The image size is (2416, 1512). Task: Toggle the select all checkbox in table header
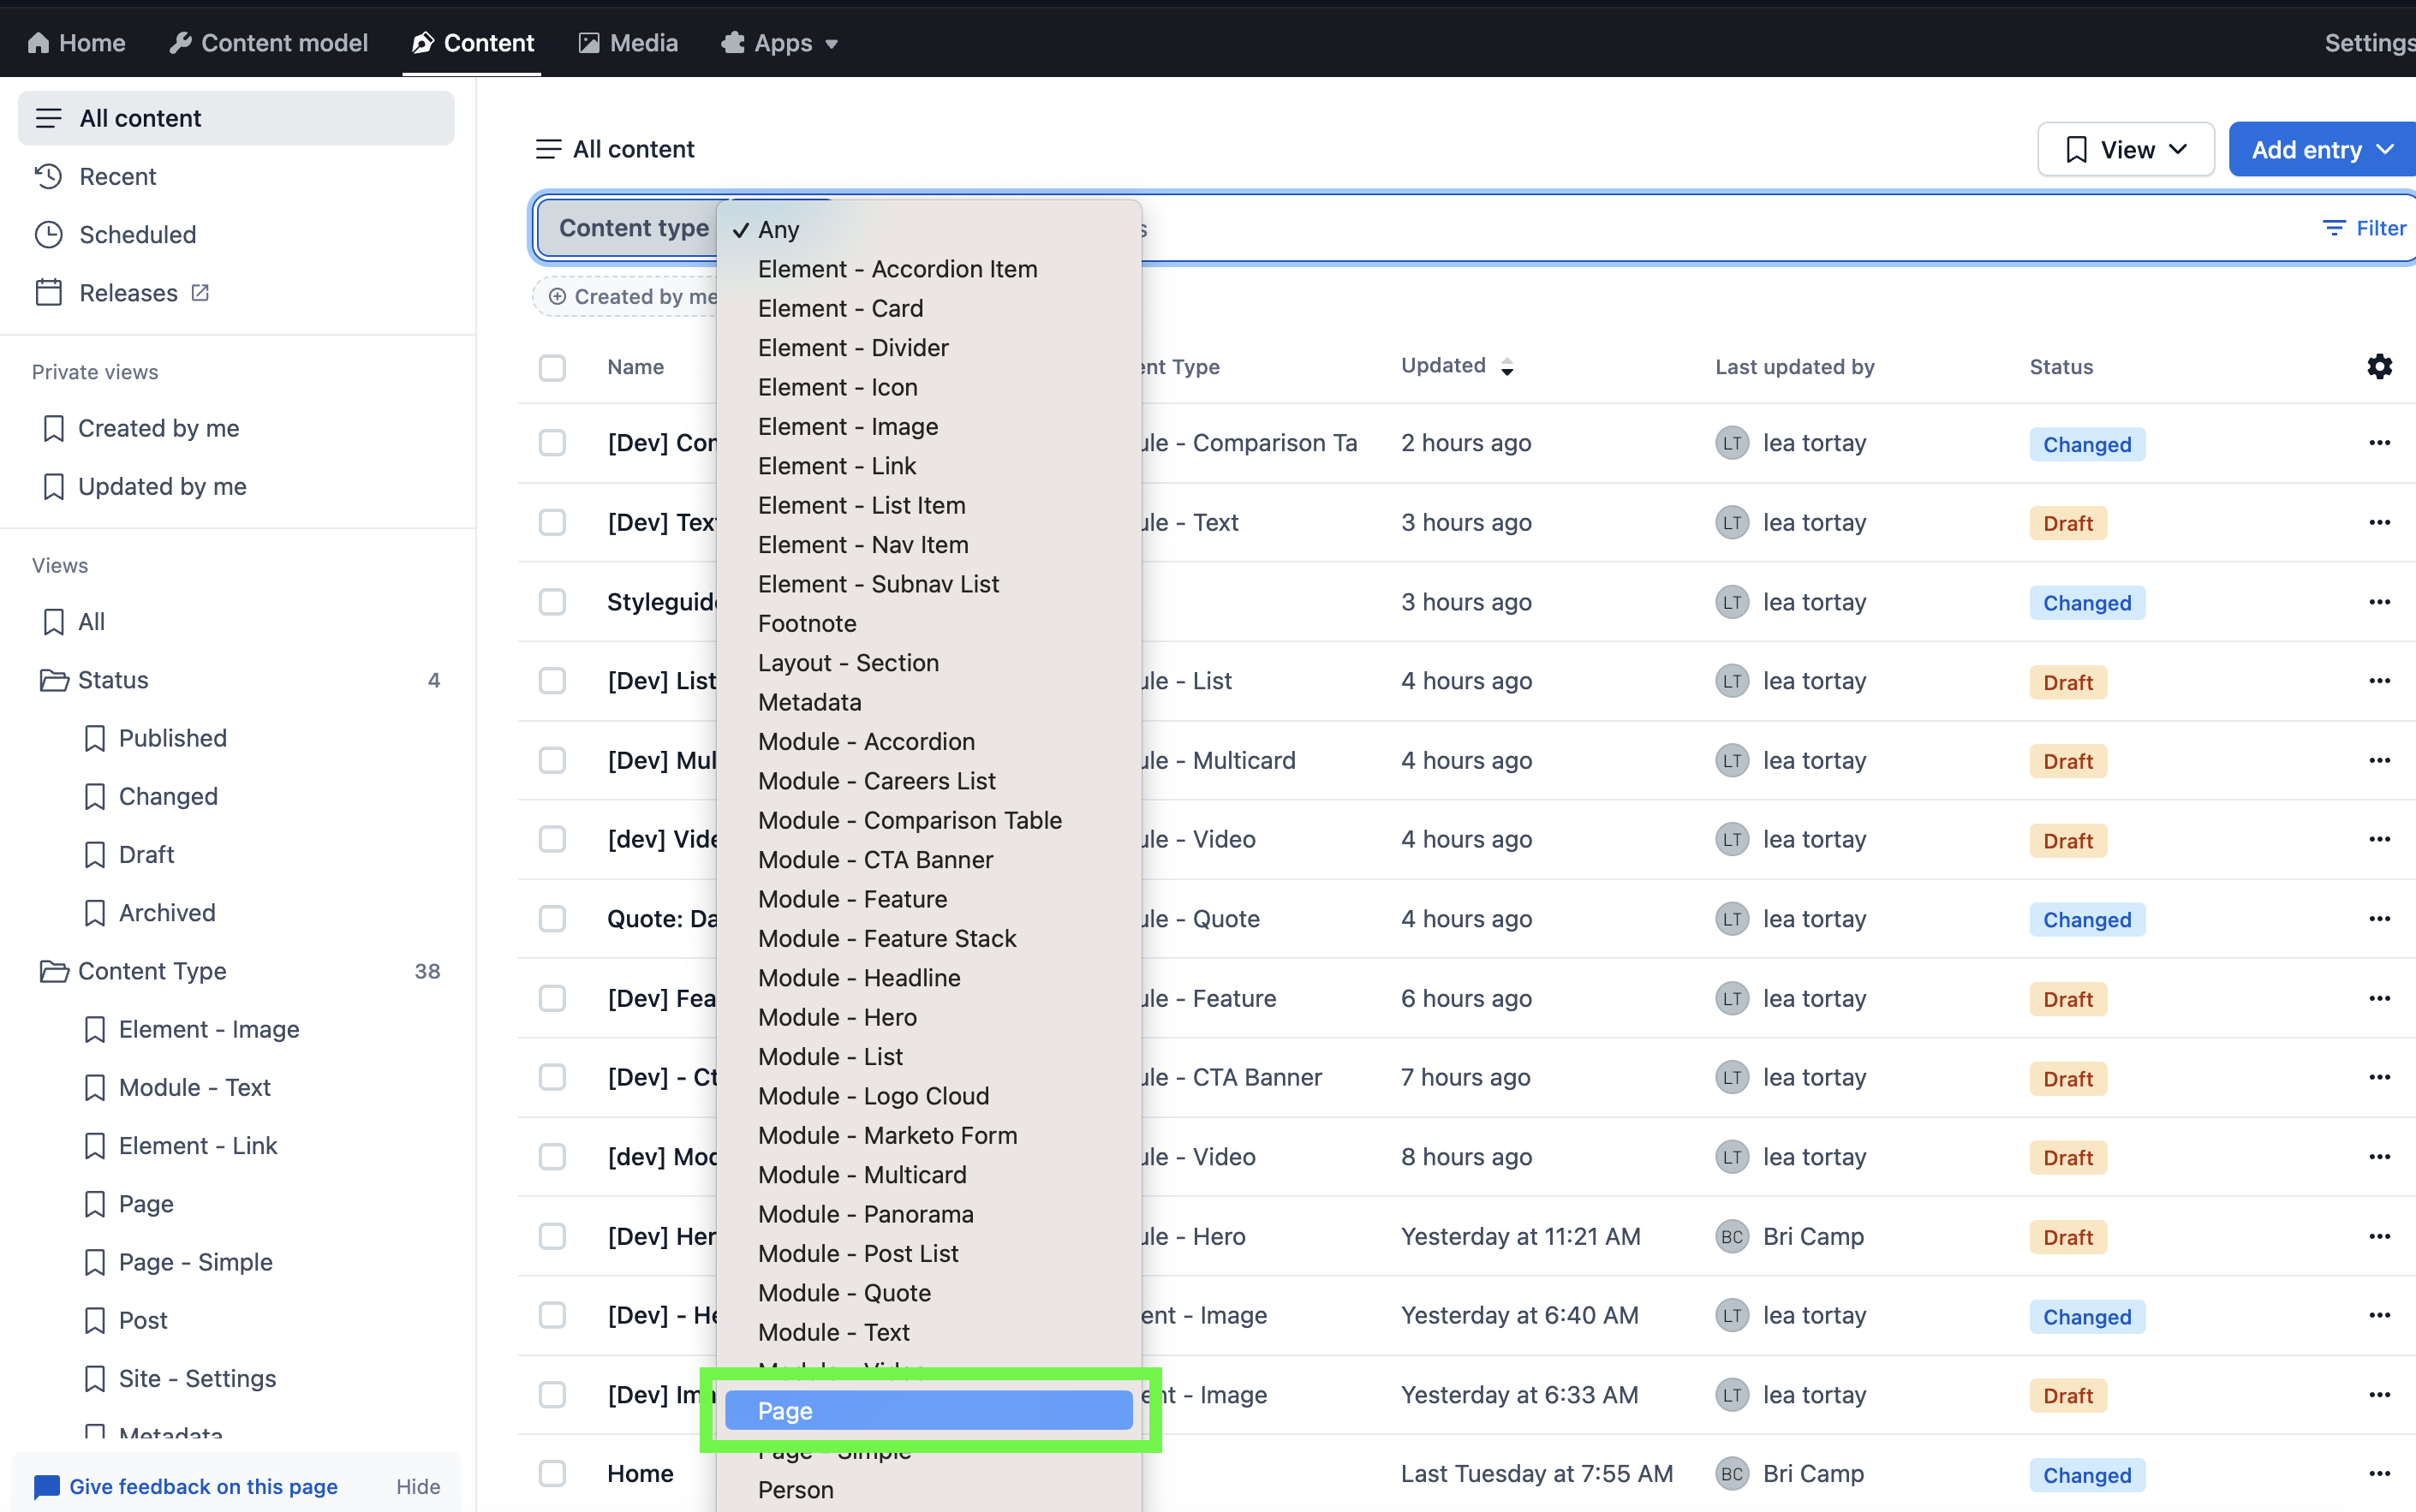point(552,366)
